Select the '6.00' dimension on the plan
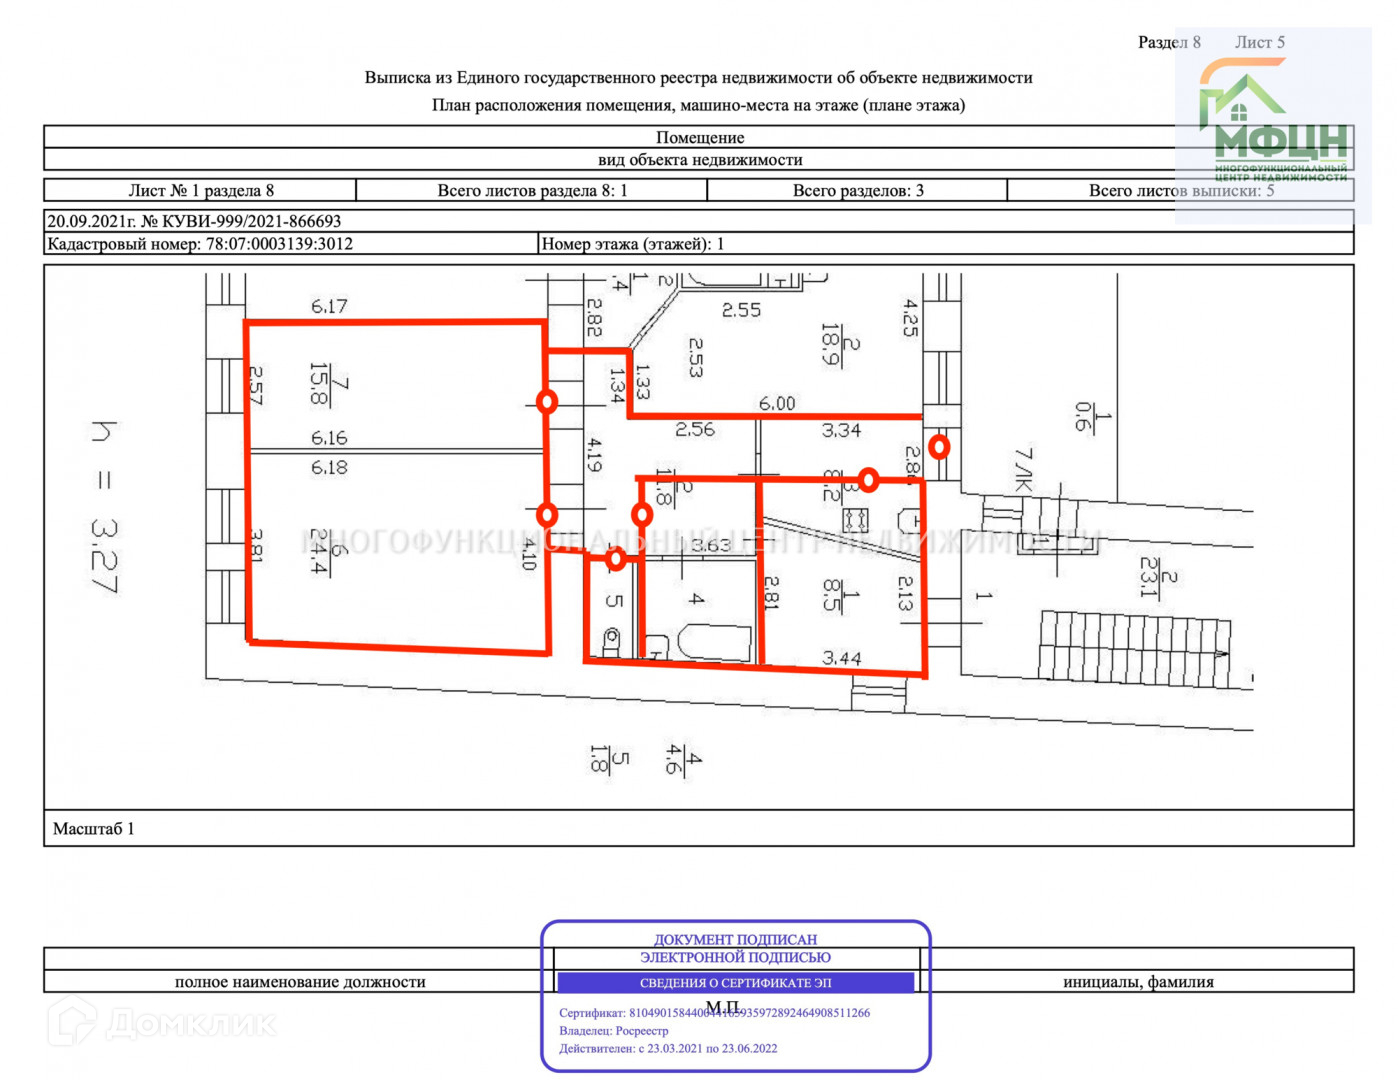 coord(777,403)
